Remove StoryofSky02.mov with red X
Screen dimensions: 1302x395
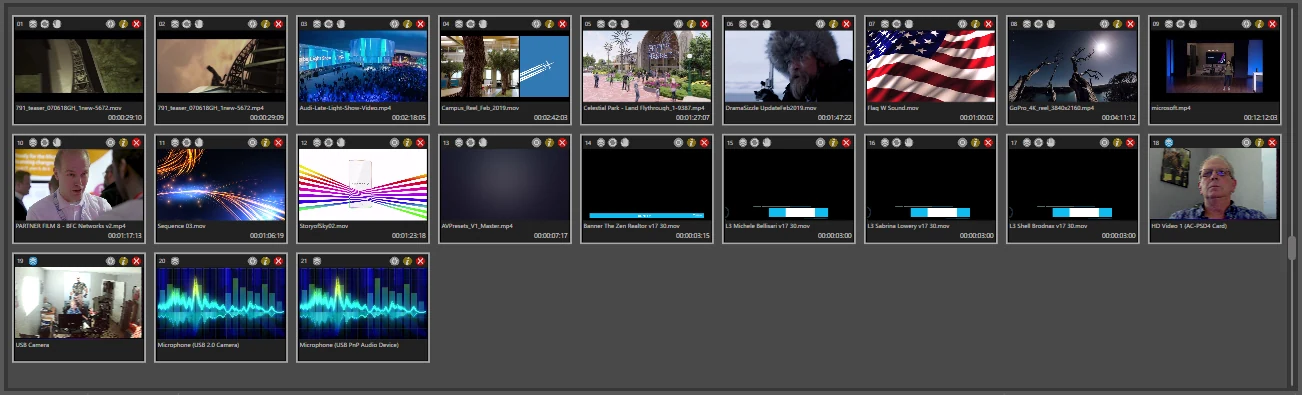[421, 143]
